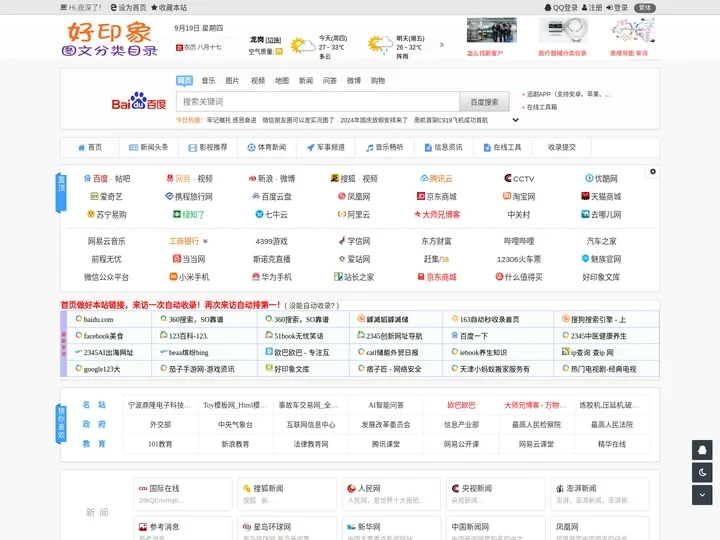Open 影视推荐 navigation item
Screen dimensions: 720x540
pos(208,147)
